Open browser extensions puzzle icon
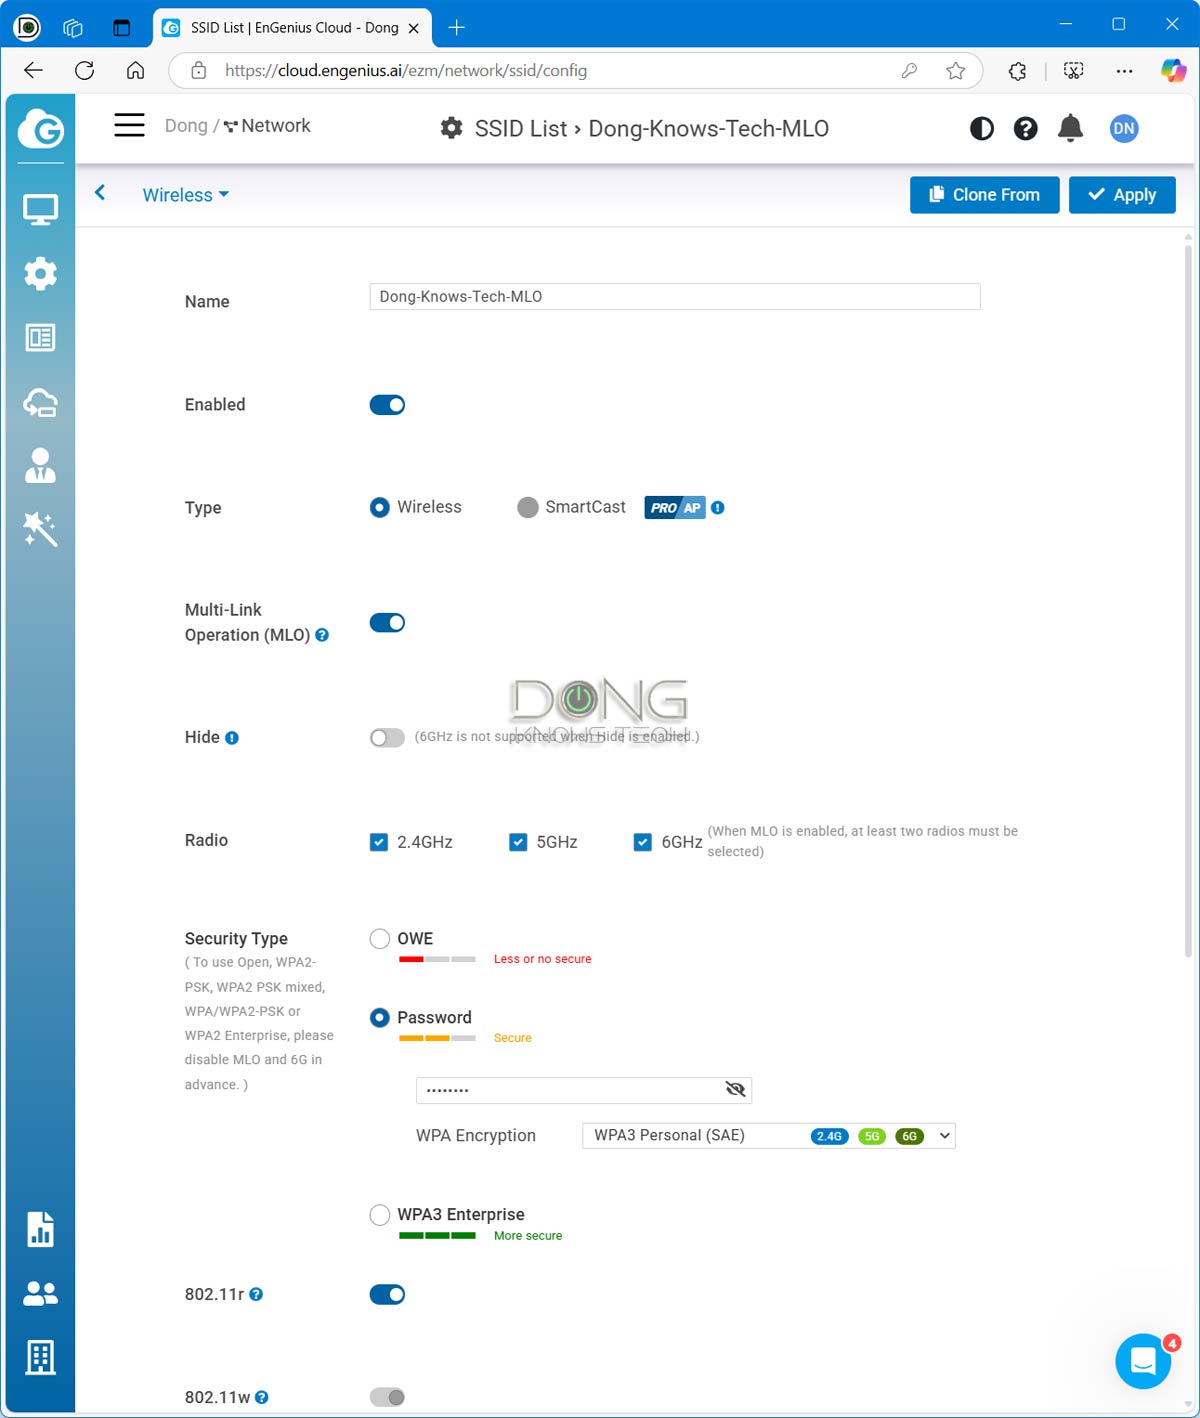The width and height of the screenshot is (1200, 1418). (x=1017, y=71)
